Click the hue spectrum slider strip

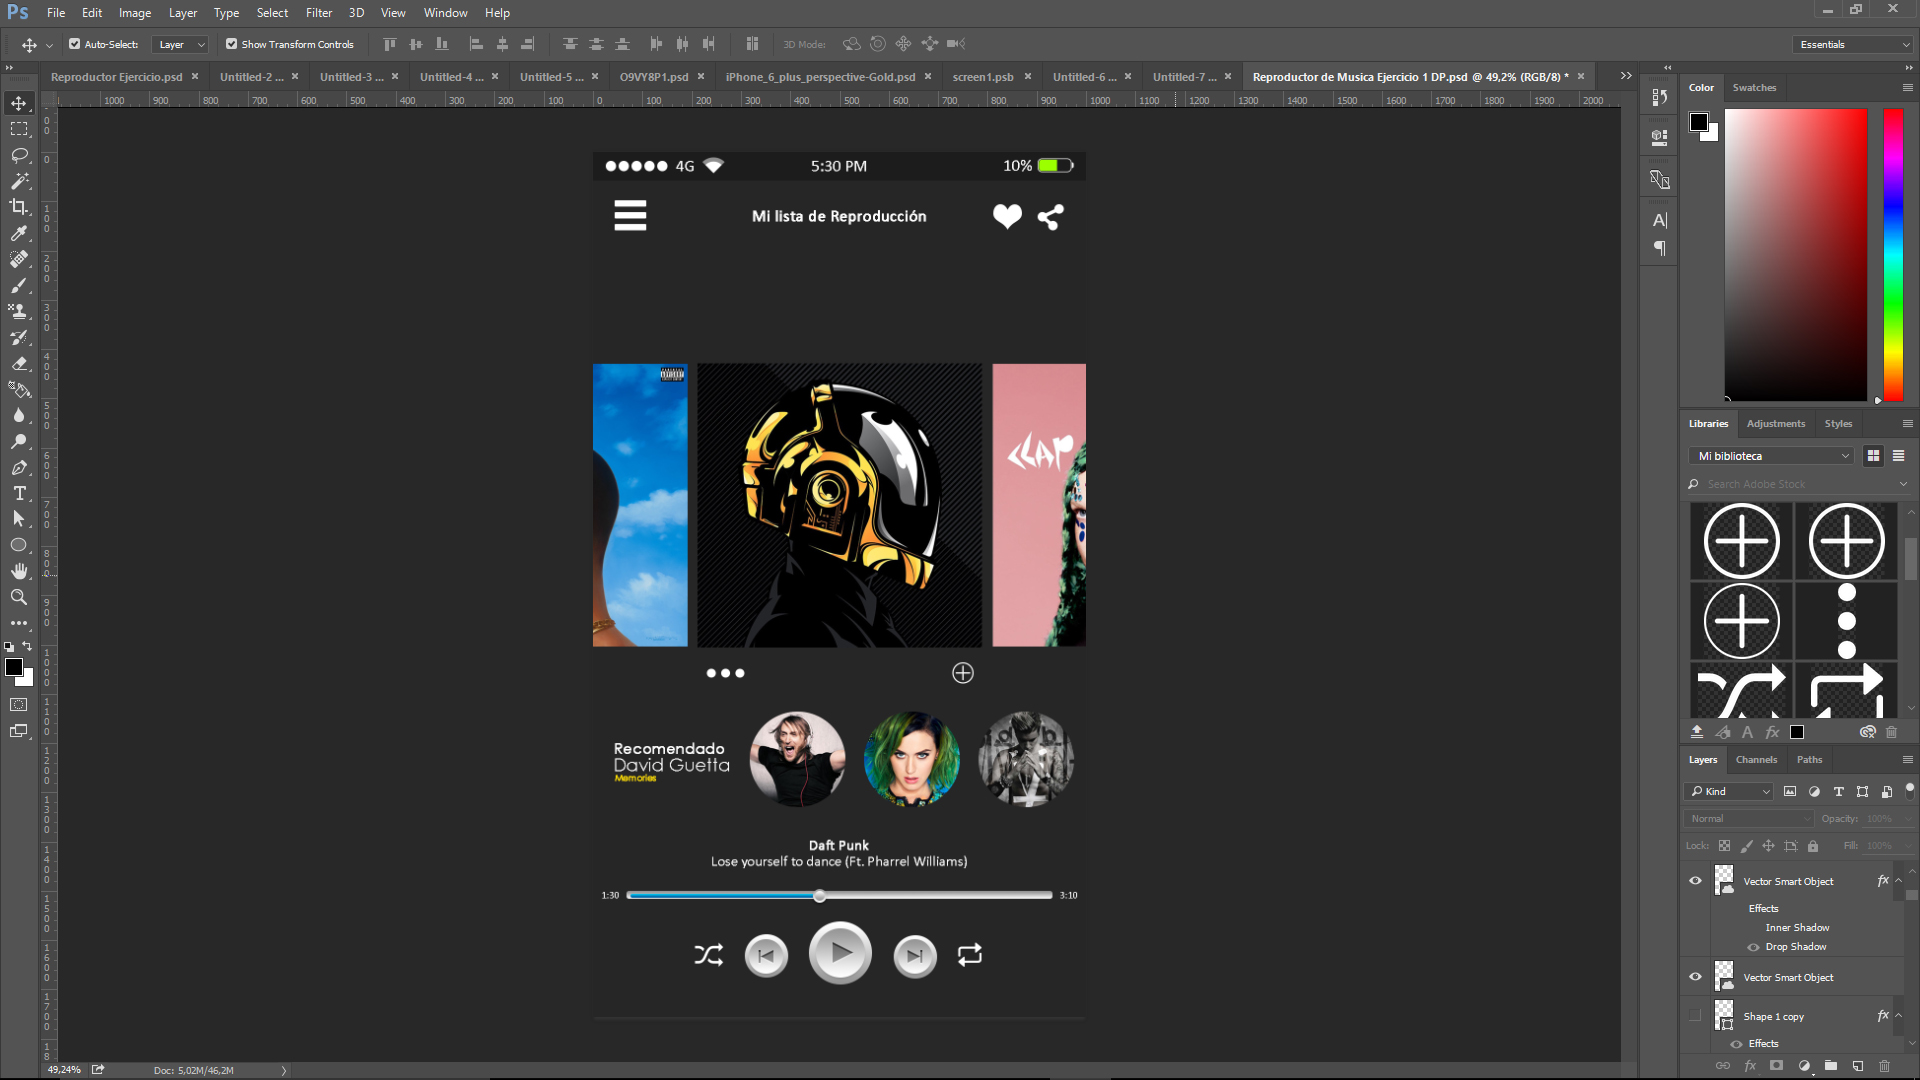1893,255
